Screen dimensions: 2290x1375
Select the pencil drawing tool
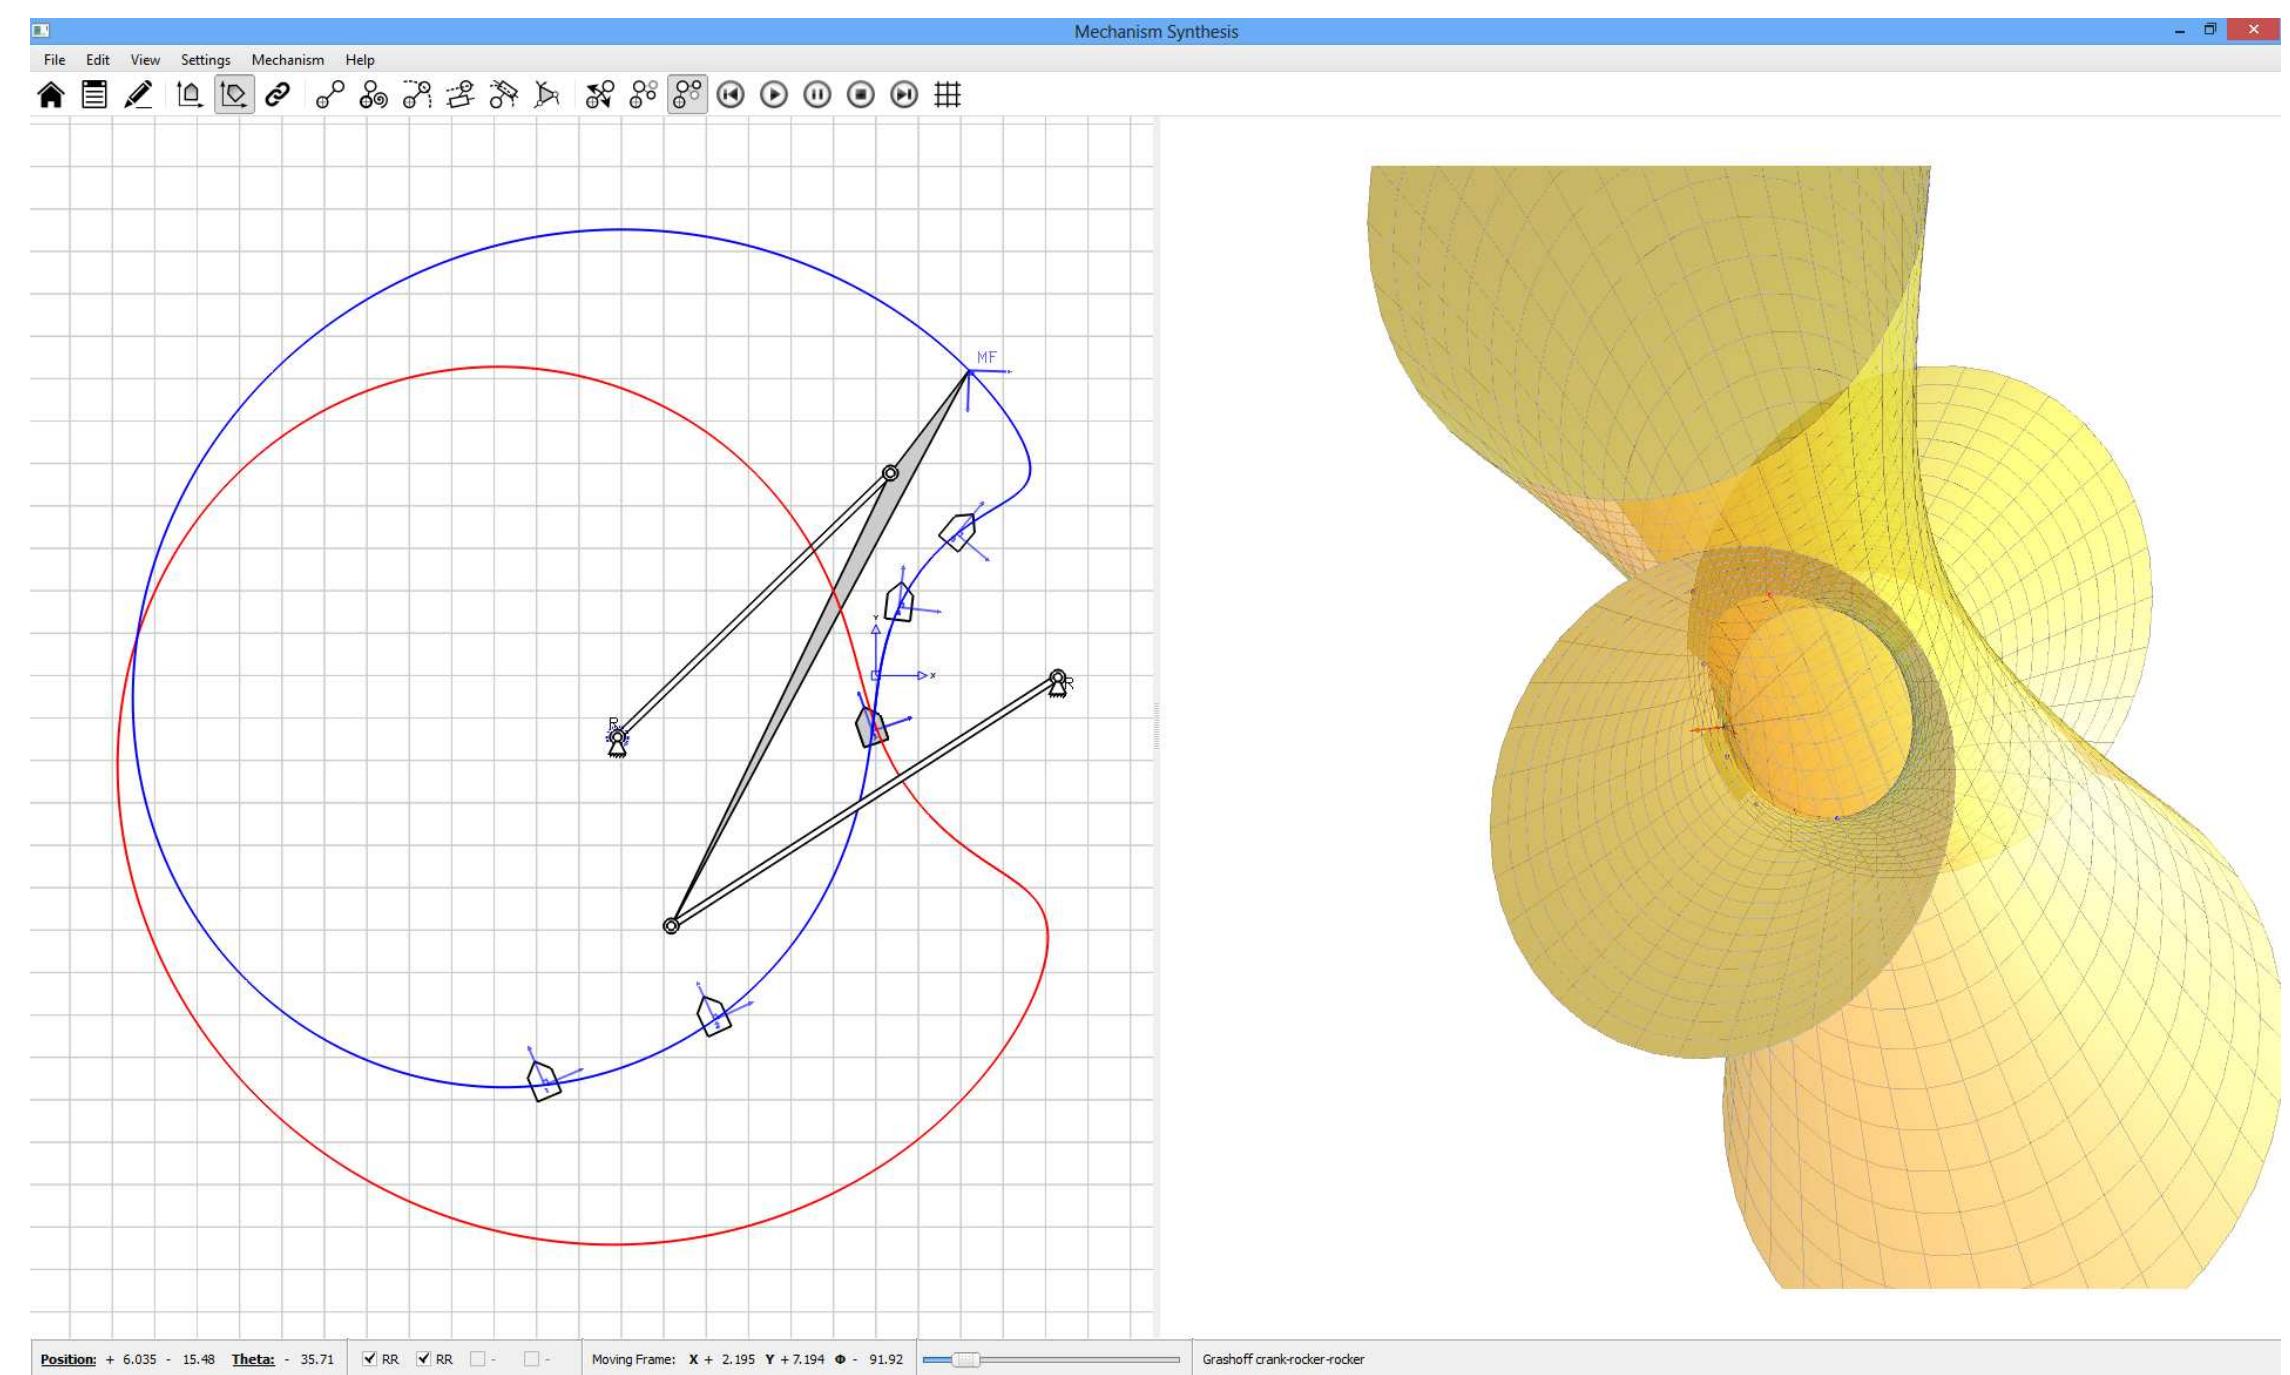(137, 95)
